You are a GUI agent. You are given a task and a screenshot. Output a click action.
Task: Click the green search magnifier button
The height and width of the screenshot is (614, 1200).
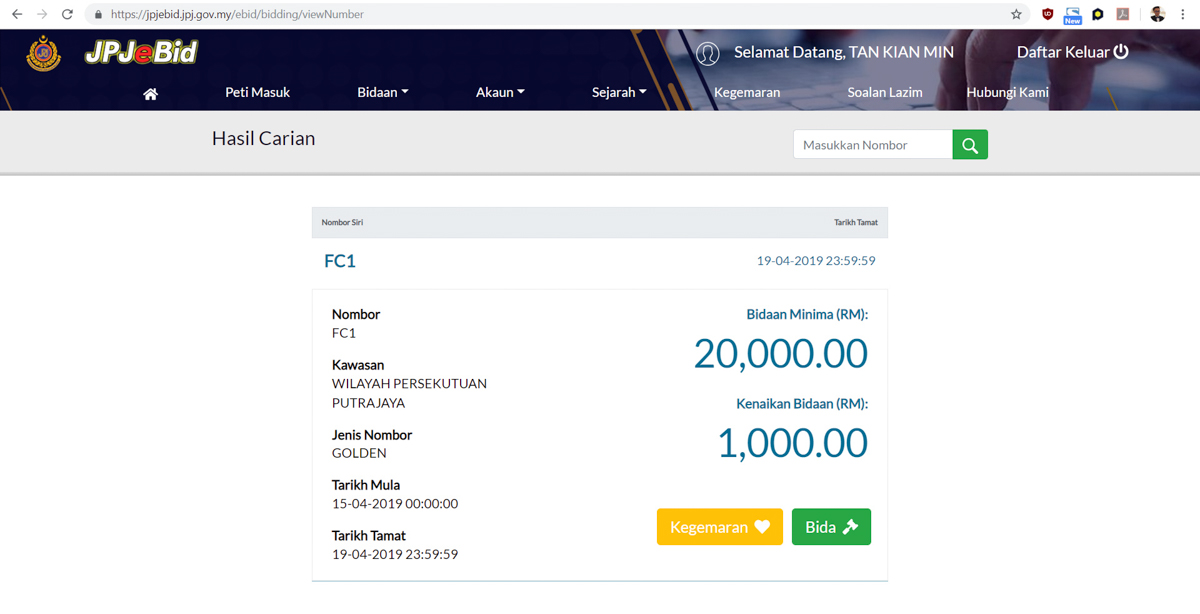(970, 145)
